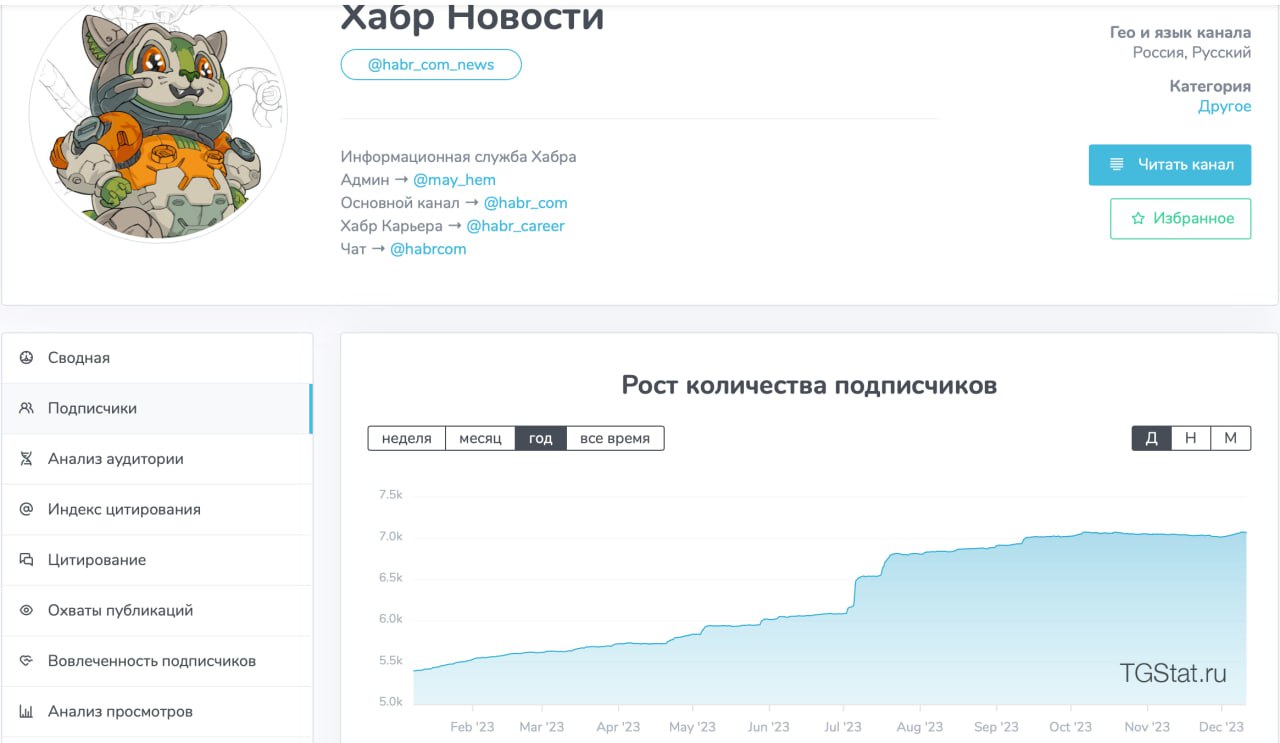Click the Анализ просмотров bar chart icon

click(x=27, y=712)
